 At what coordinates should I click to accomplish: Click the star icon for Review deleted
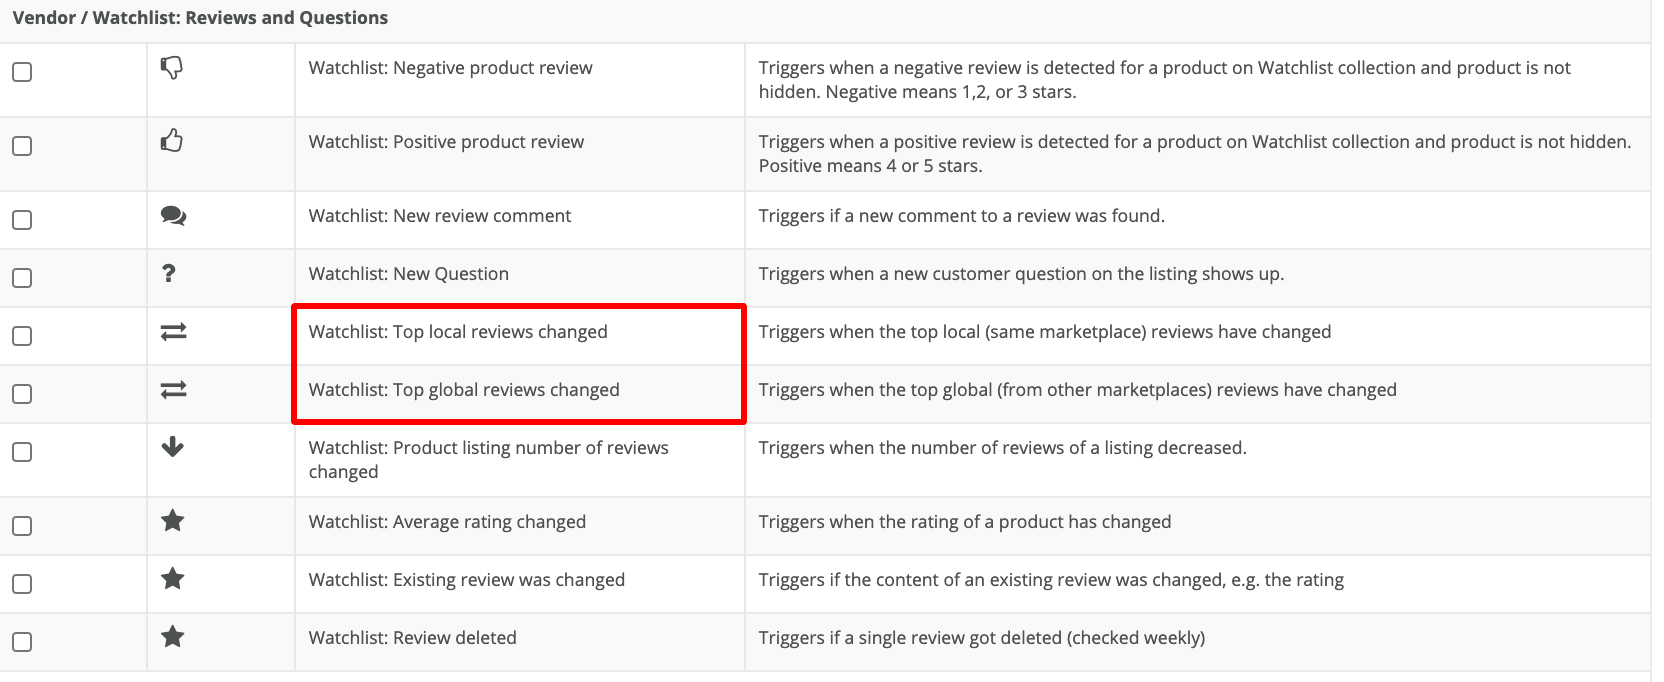pyautogui.click(x=173, y=637)
